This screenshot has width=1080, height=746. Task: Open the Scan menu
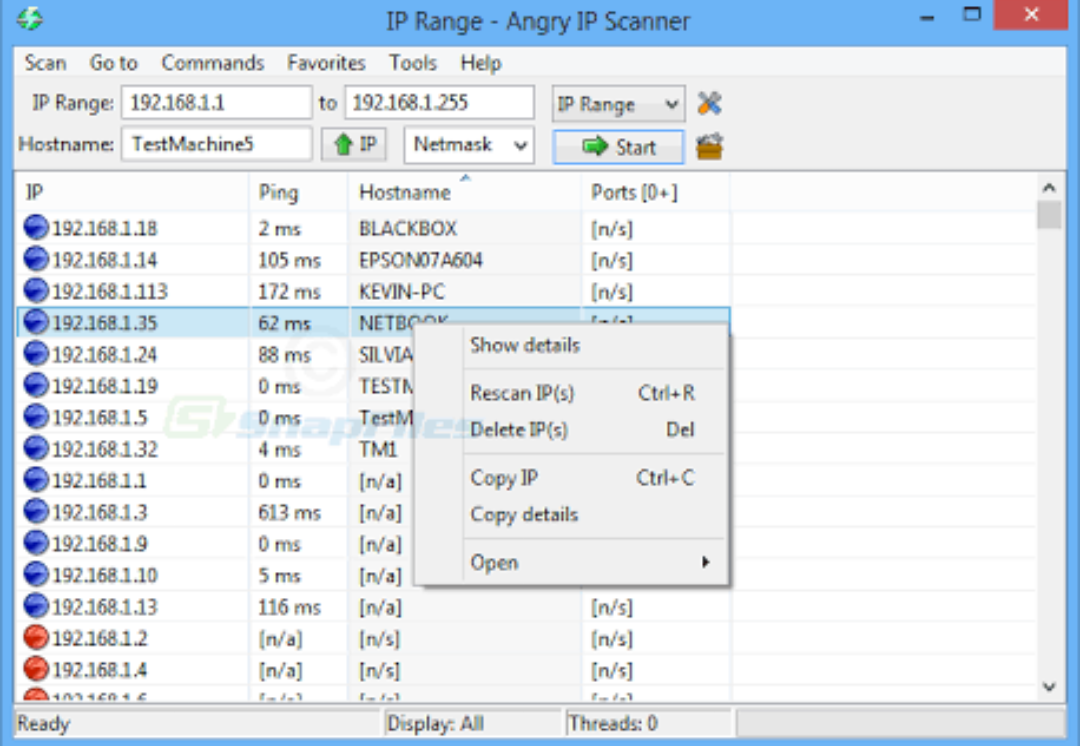45,63
